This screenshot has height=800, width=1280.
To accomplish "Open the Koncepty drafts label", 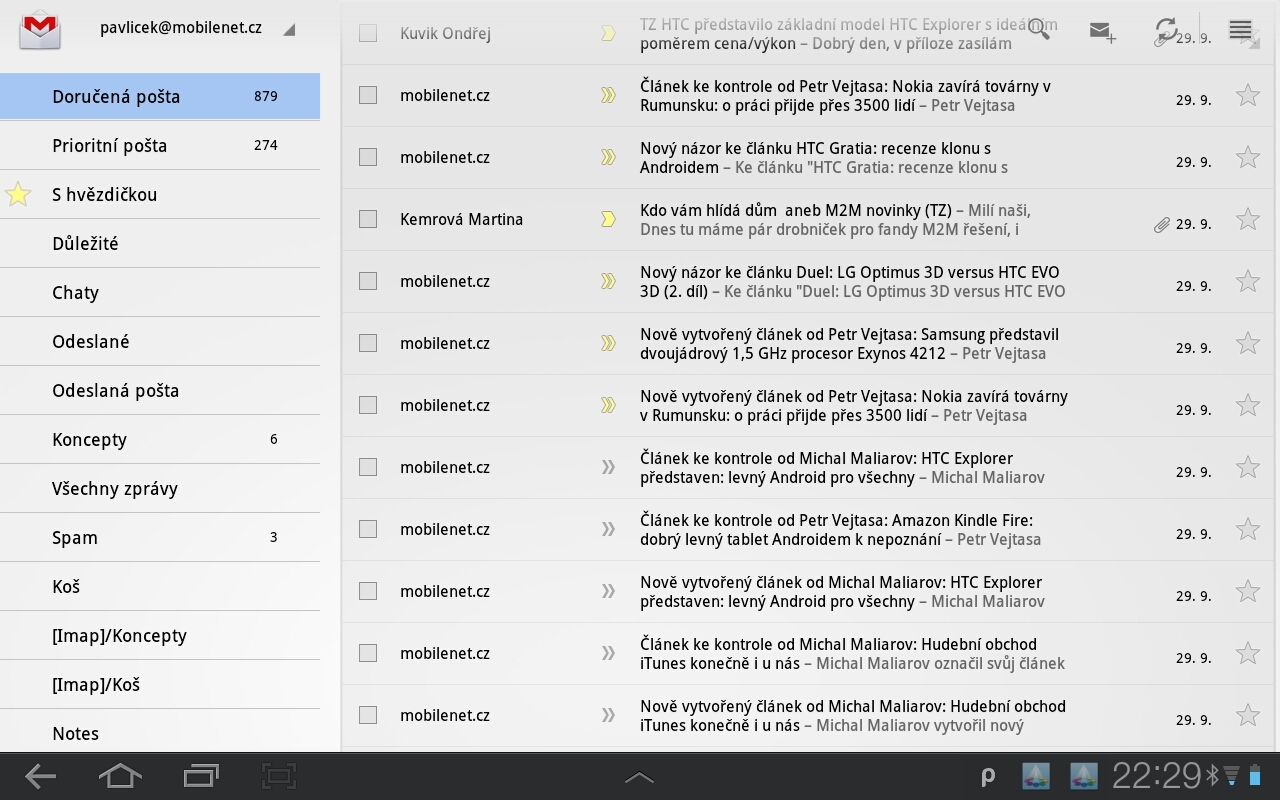I will pos(160,440).
